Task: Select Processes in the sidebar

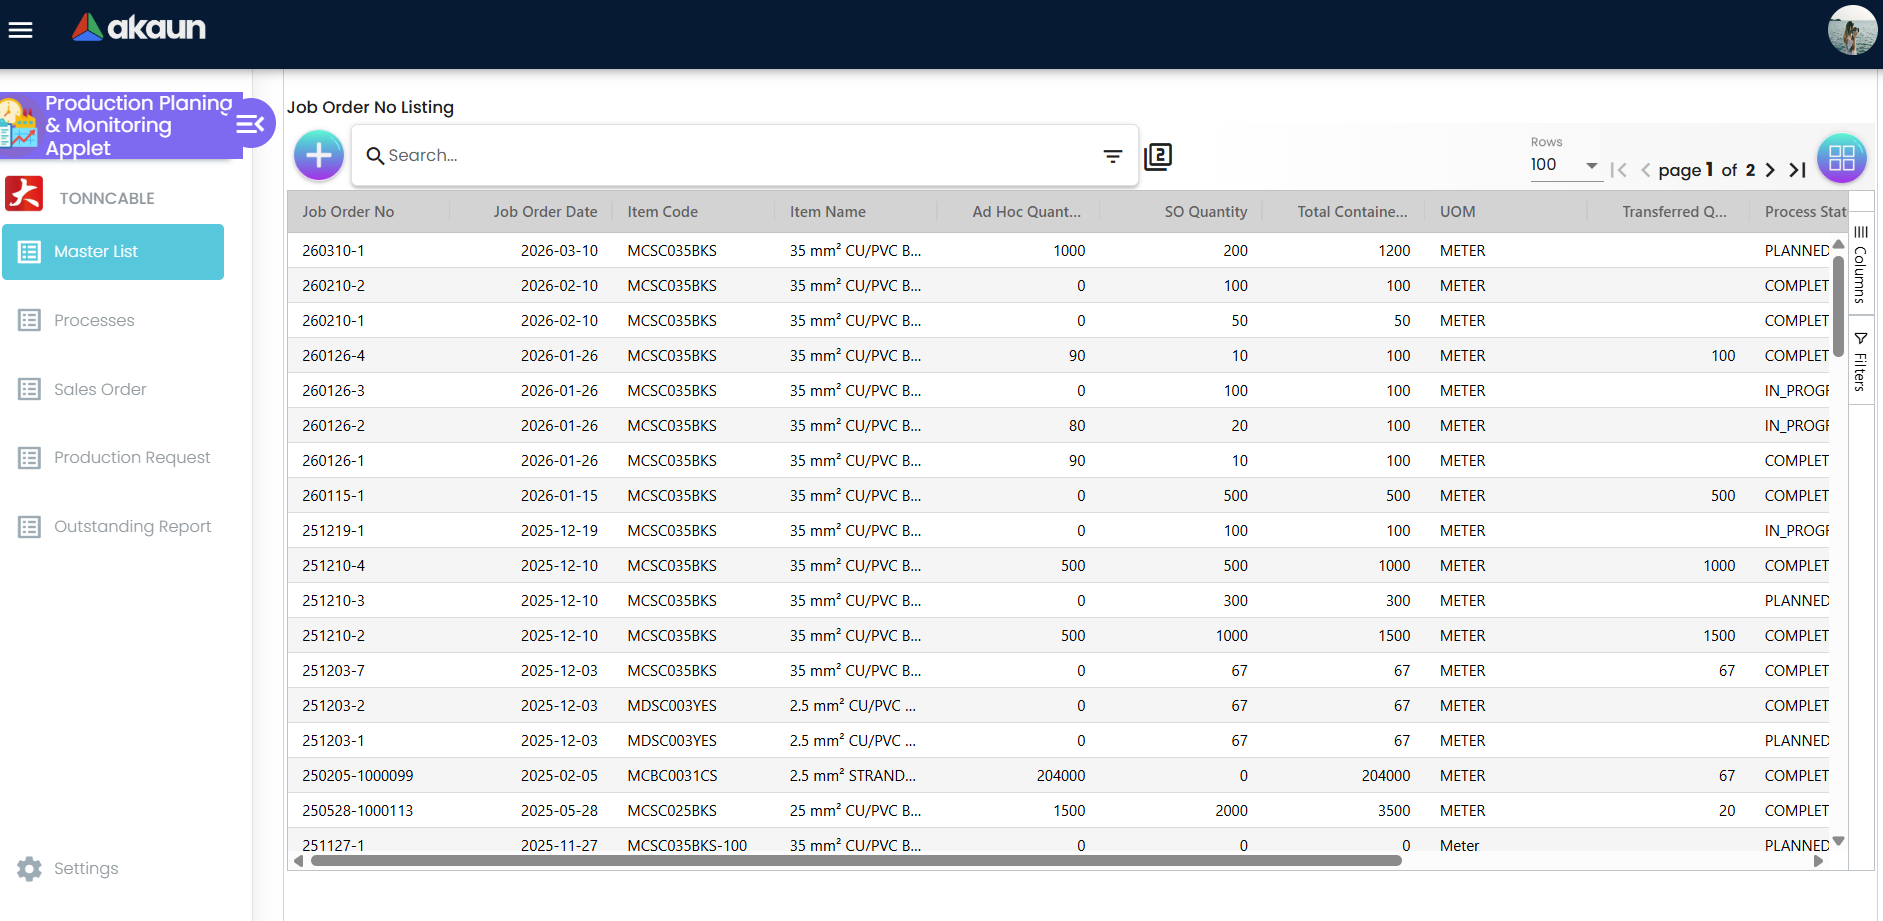Action: 94,320
